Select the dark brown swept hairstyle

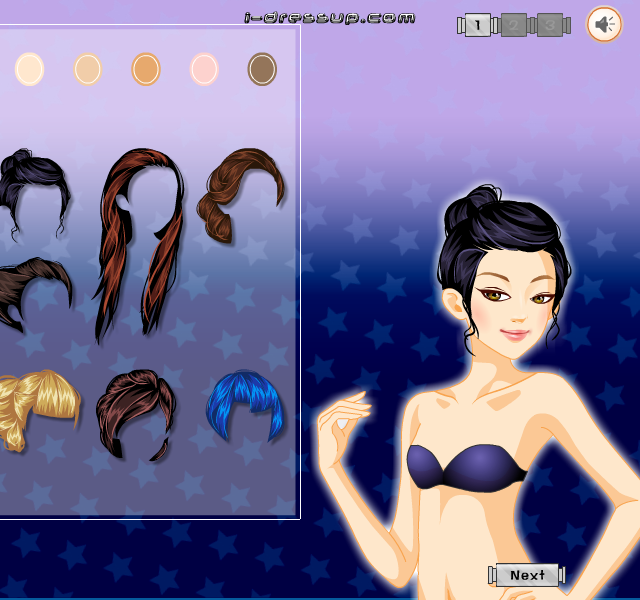click(x=35, y=294)
